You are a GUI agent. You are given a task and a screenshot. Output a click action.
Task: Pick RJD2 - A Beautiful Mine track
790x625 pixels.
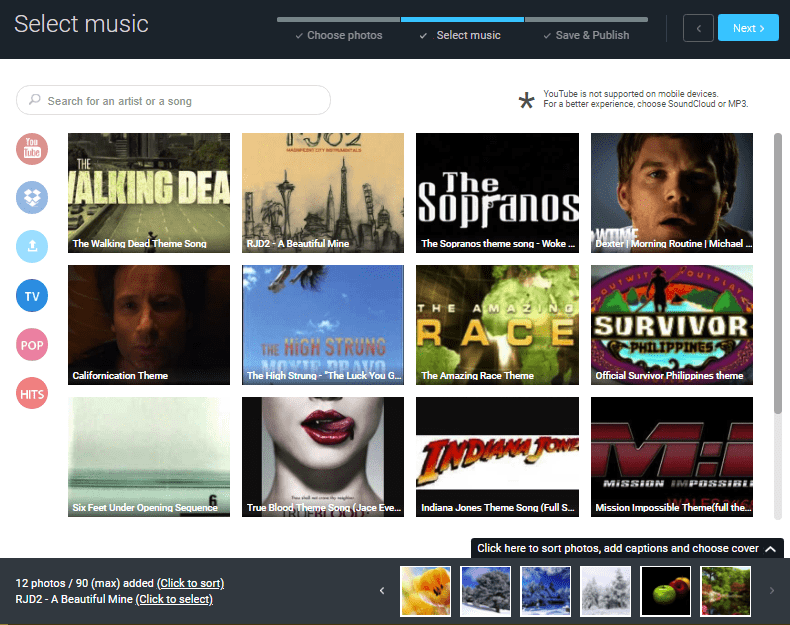[323, 193]
